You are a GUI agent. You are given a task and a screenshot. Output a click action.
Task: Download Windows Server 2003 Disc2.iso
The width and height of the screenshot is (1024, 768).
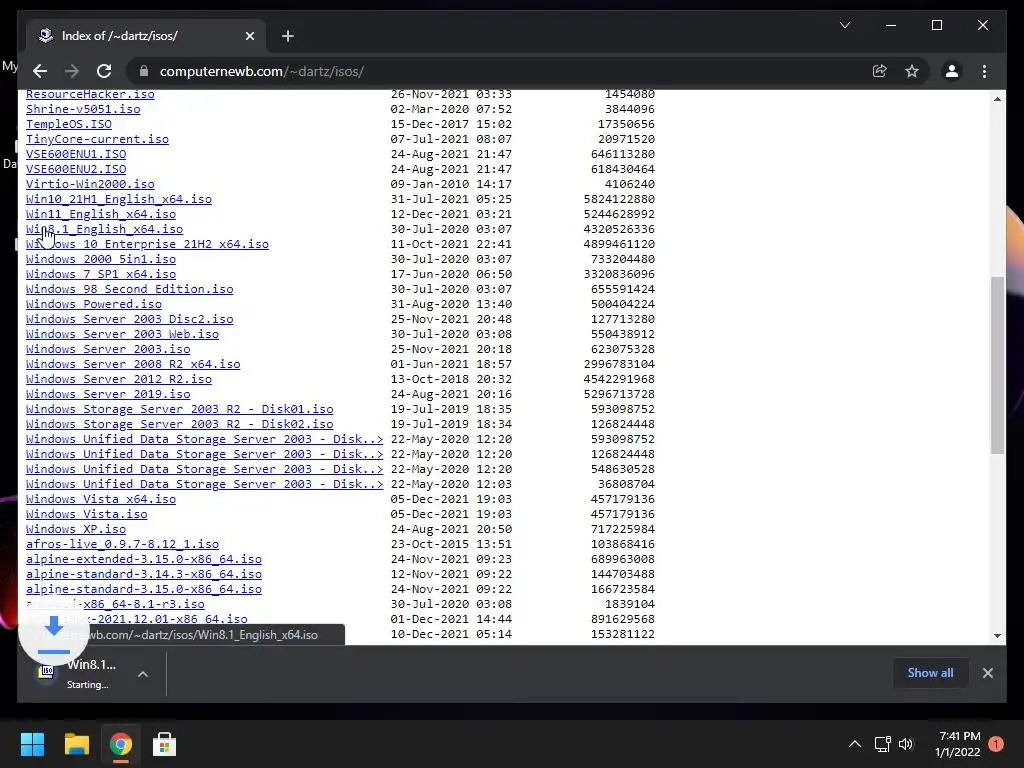point(129,319)
